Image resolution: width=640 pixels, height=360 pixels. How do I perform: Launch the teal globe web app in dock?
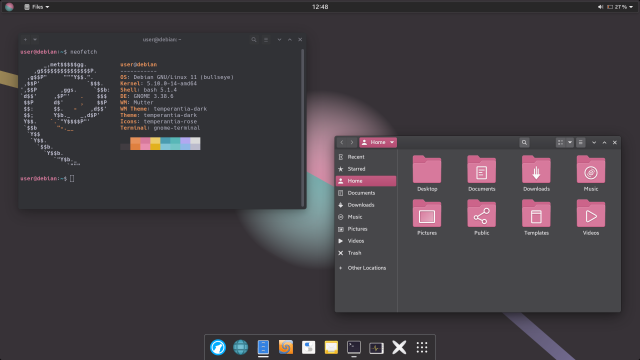click(240, 347)
